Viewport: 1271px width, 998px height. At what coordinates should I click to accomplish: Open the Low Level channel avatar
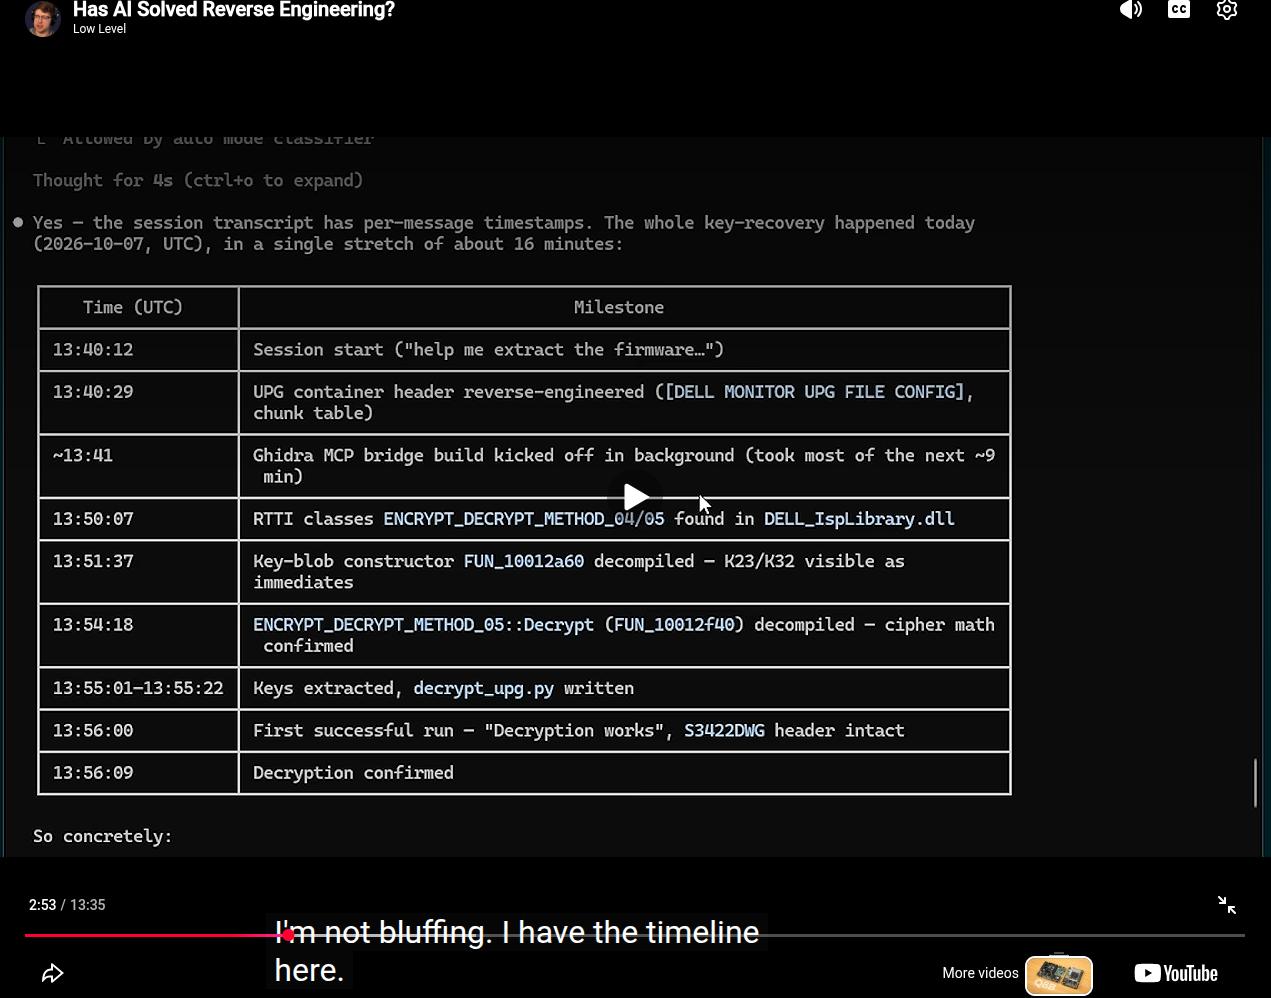click(x=42, y=18)
